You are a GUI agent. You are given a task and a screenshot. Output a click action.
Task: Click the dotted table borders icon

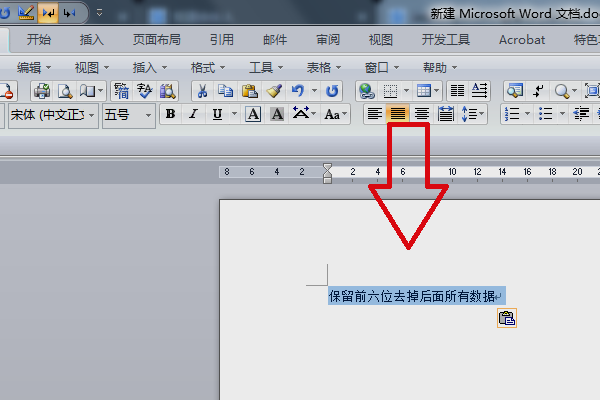(x=390, y=91)
